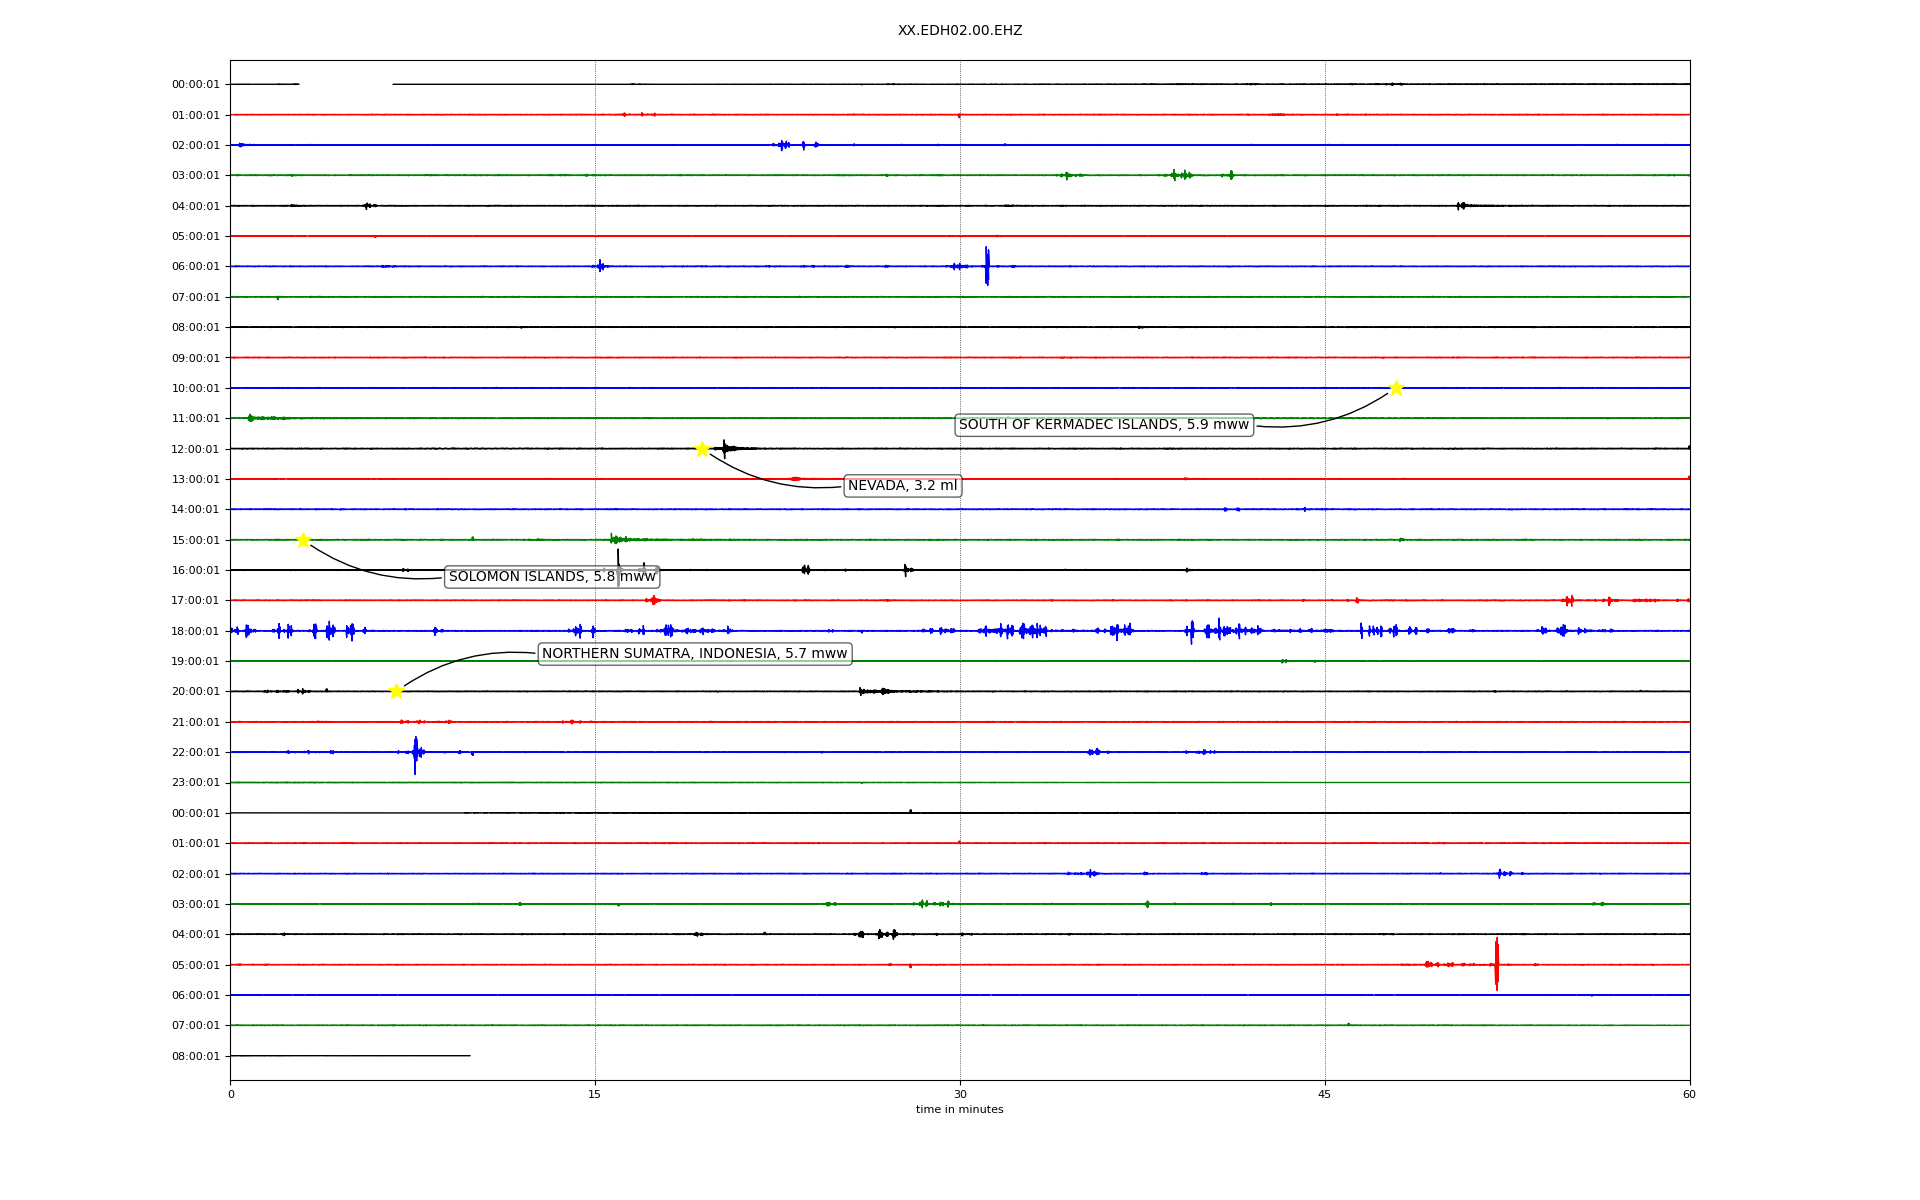Screen dimensions: 1920x1200
Task: Select the Solomon Islands event star marker
Action: pyautogui.click(x=303, y=540)
